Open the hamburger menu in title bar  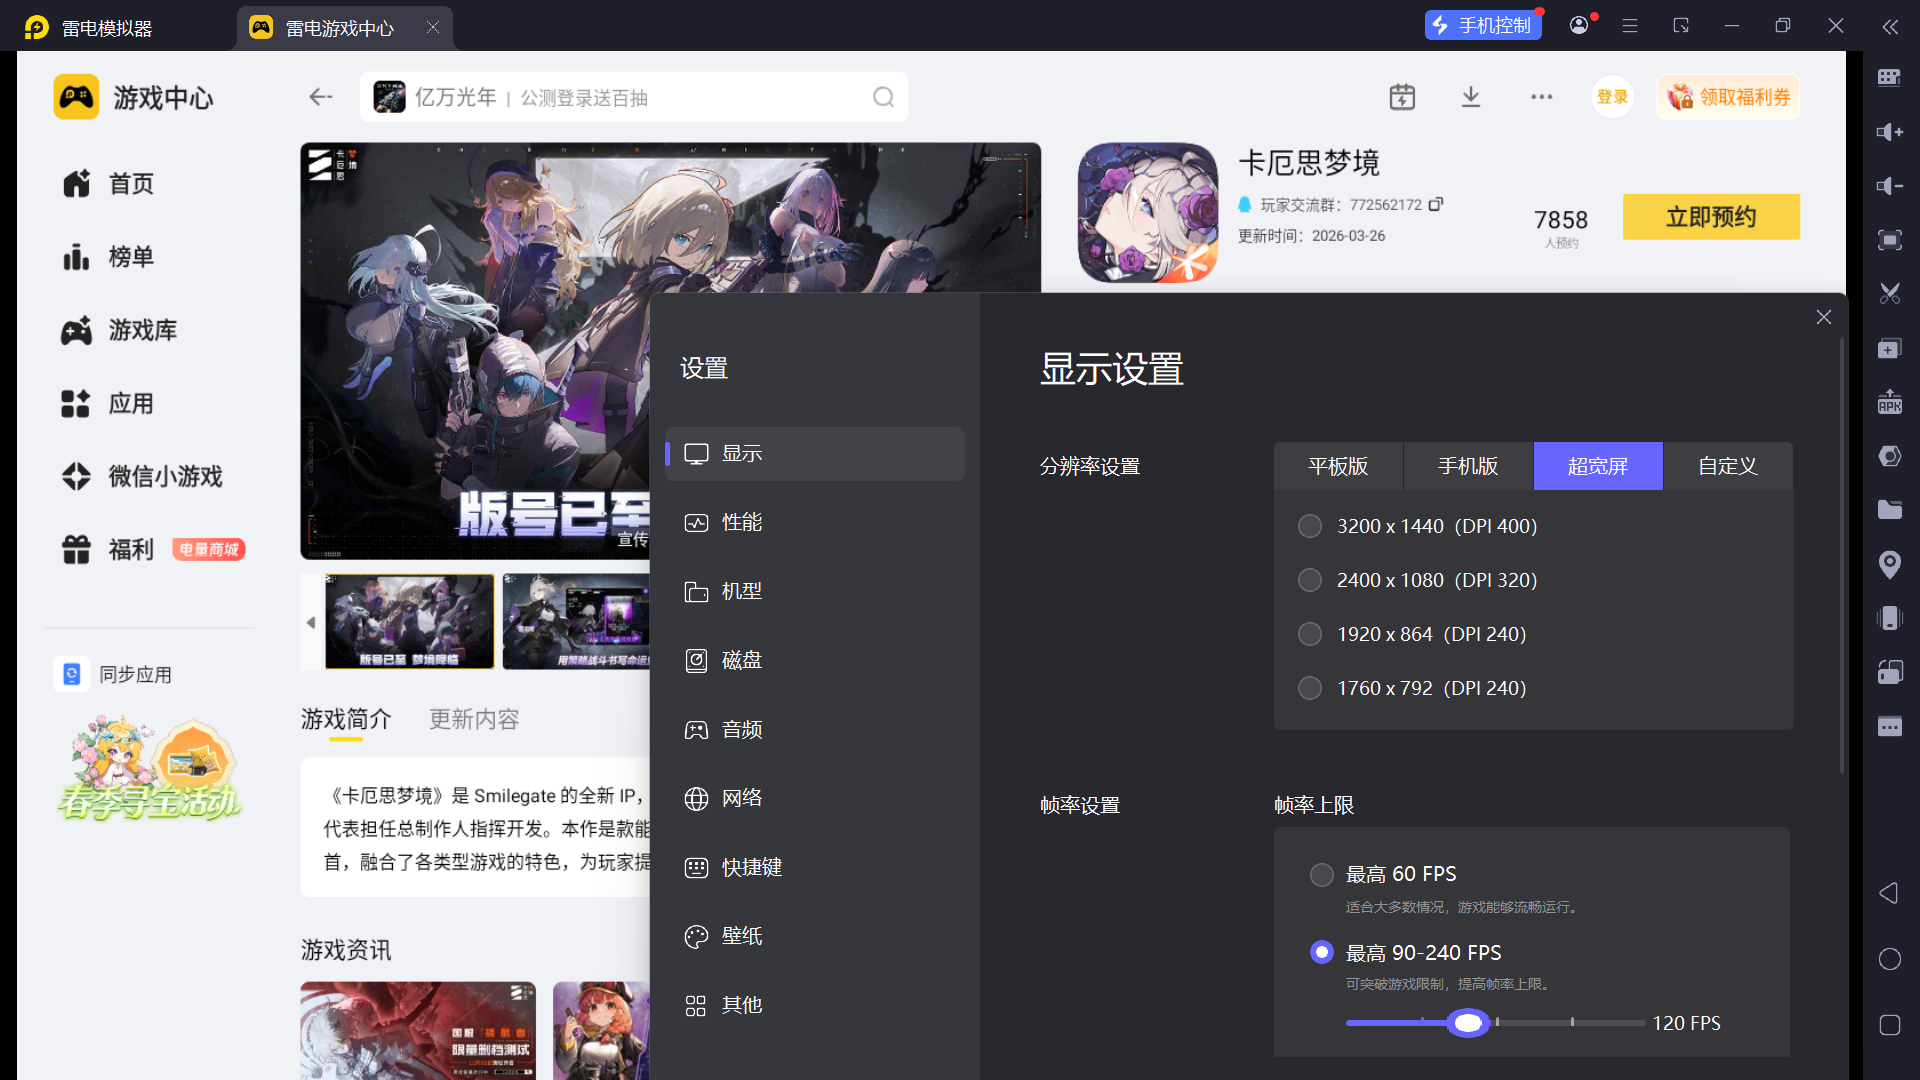pyautogui.click(x=1629, y=25)
